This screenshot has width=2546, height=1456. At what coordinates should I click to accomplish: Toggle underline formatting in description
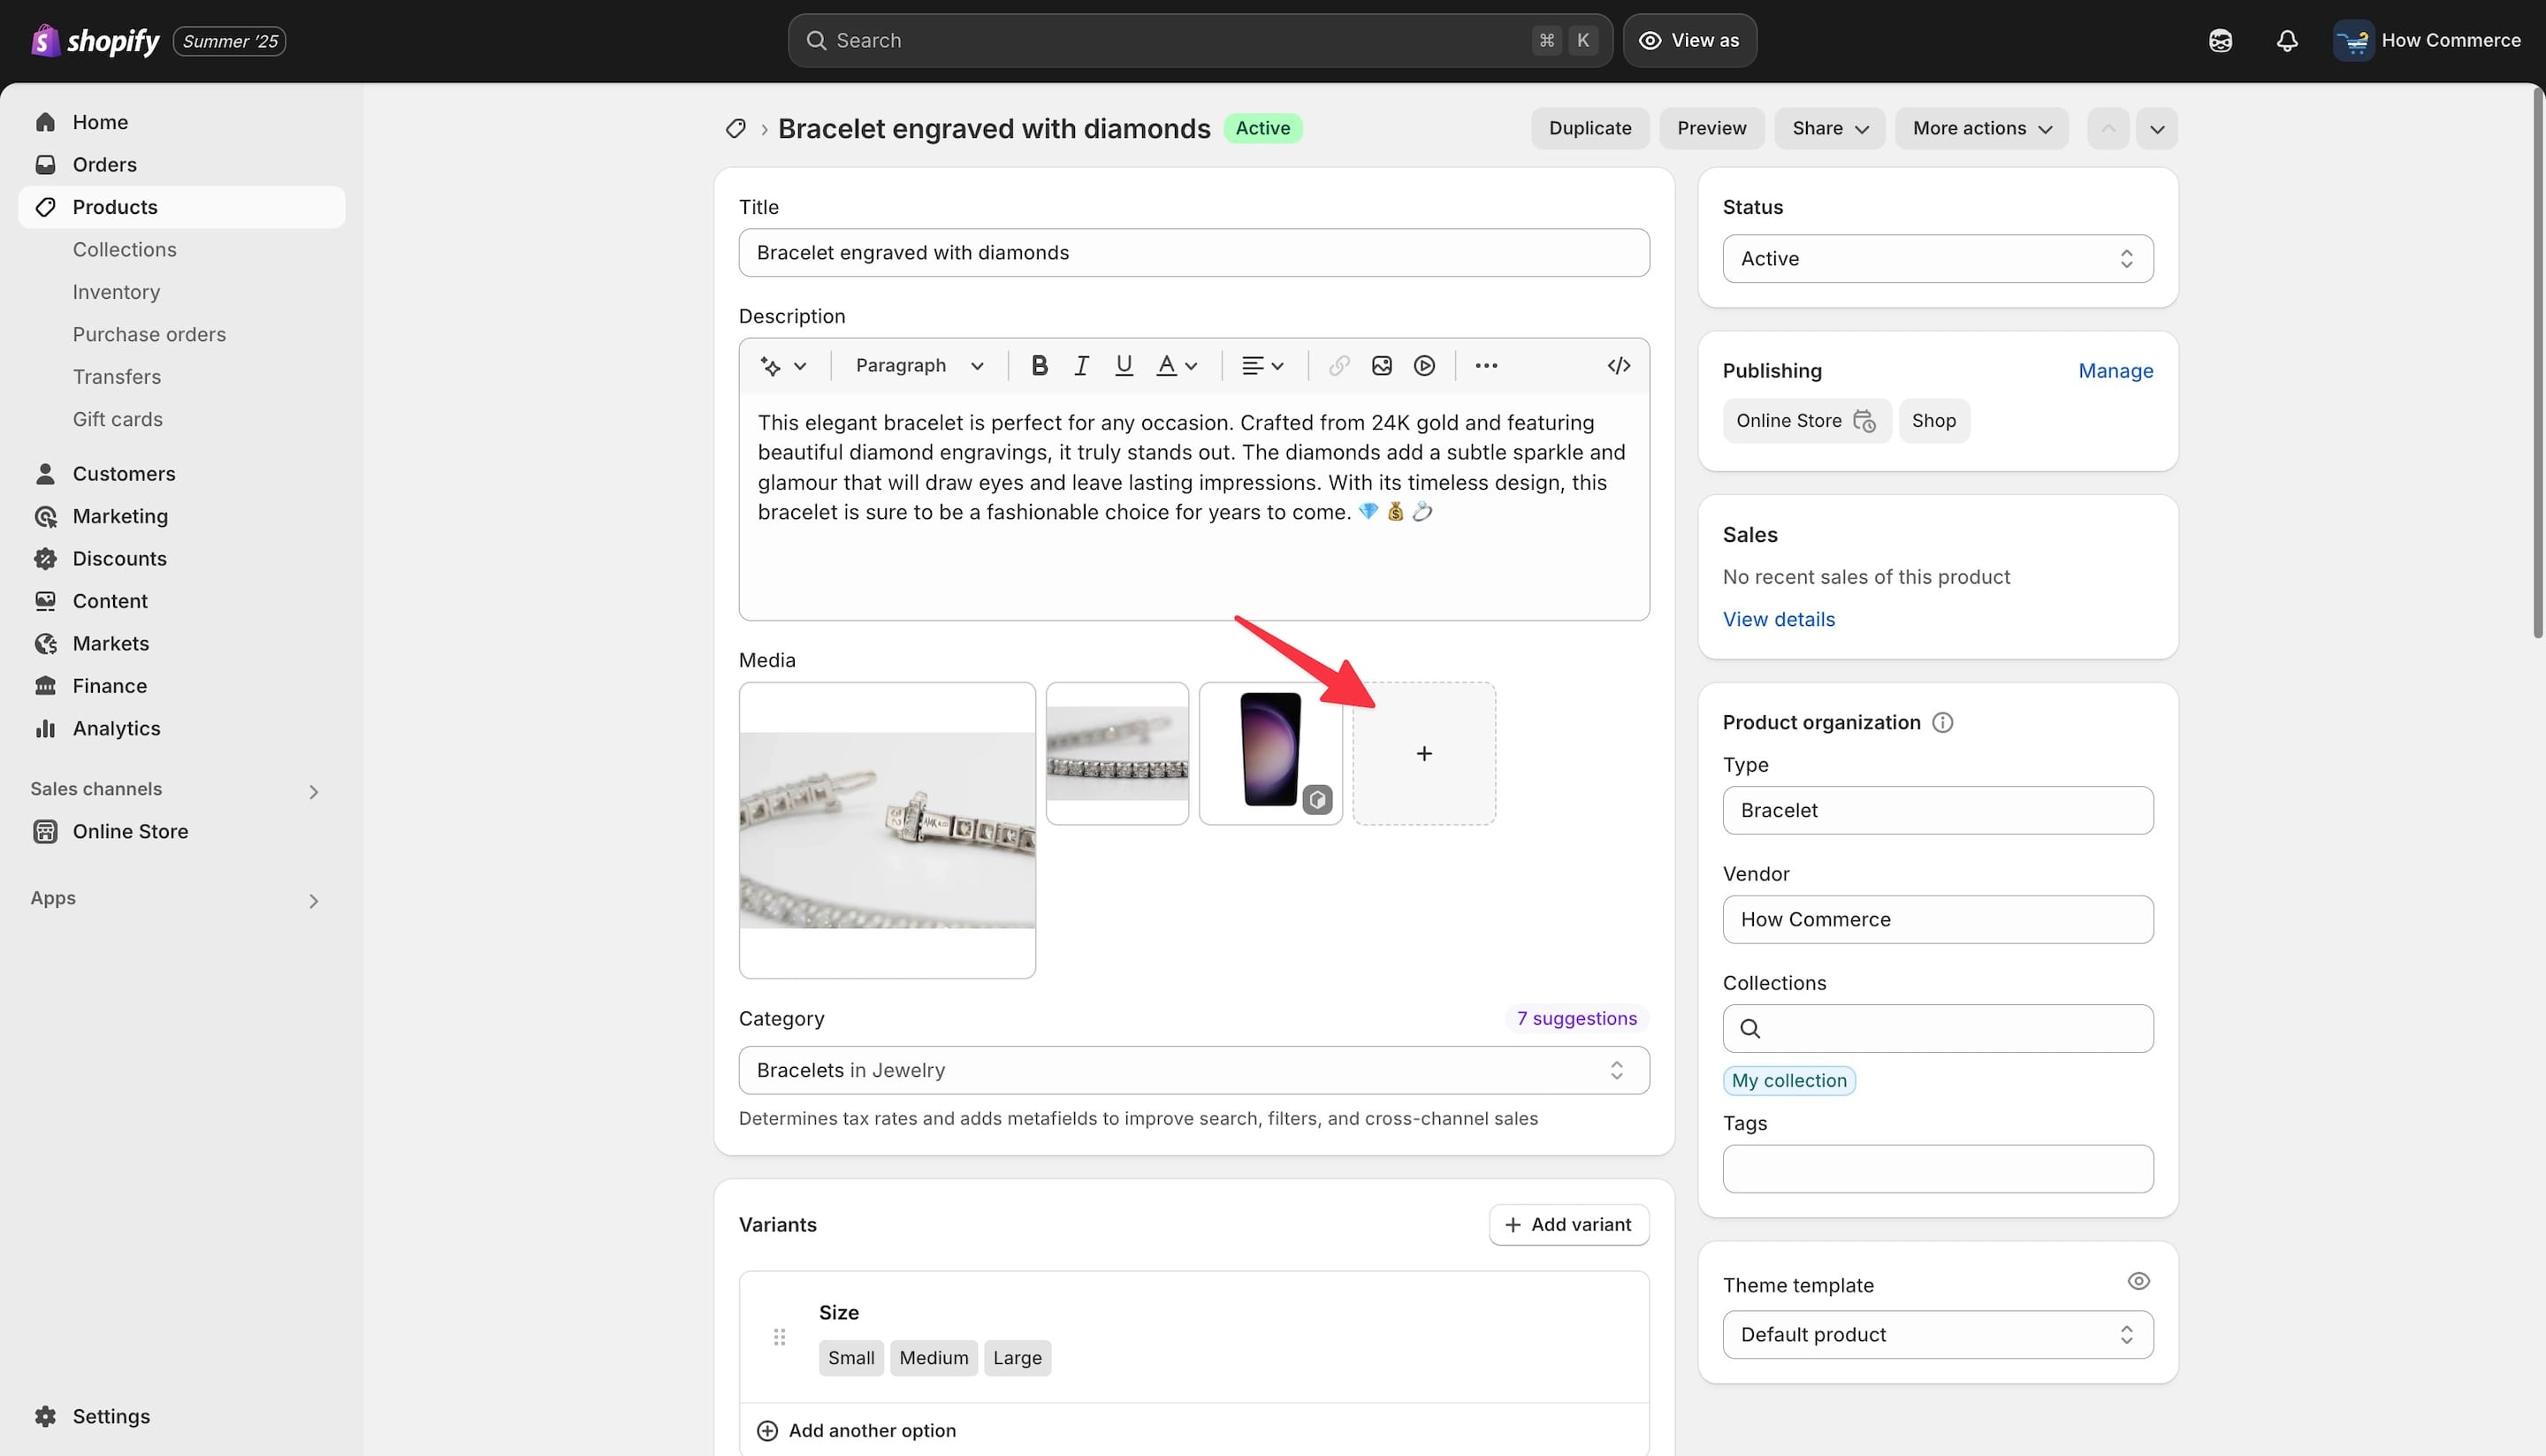pos(1123,366)
